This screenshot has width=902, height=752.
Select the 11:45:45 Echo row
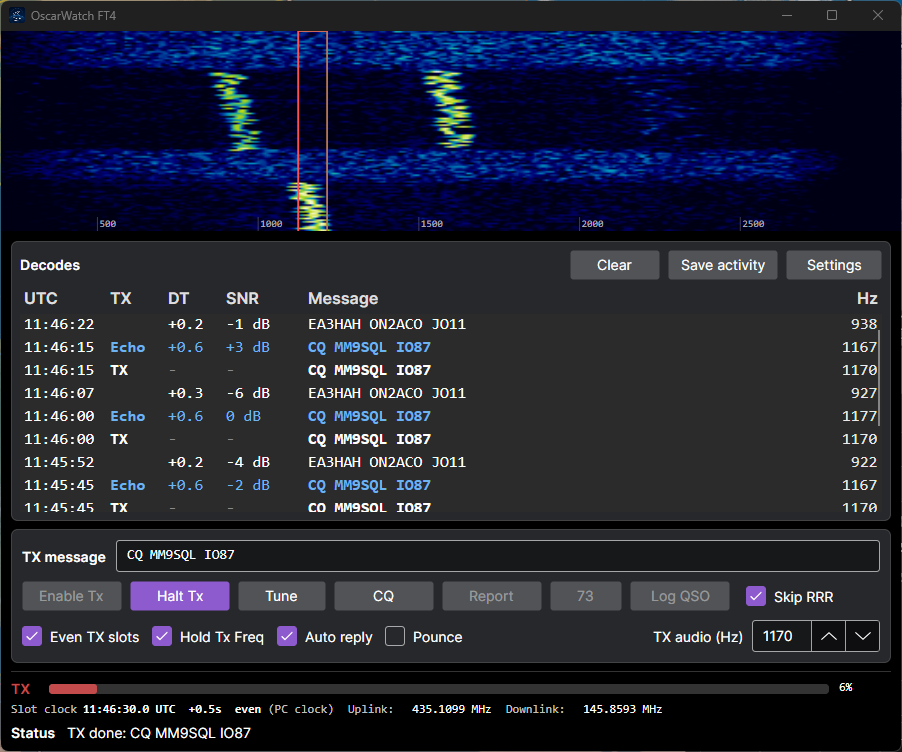click(x=450, y=486)
